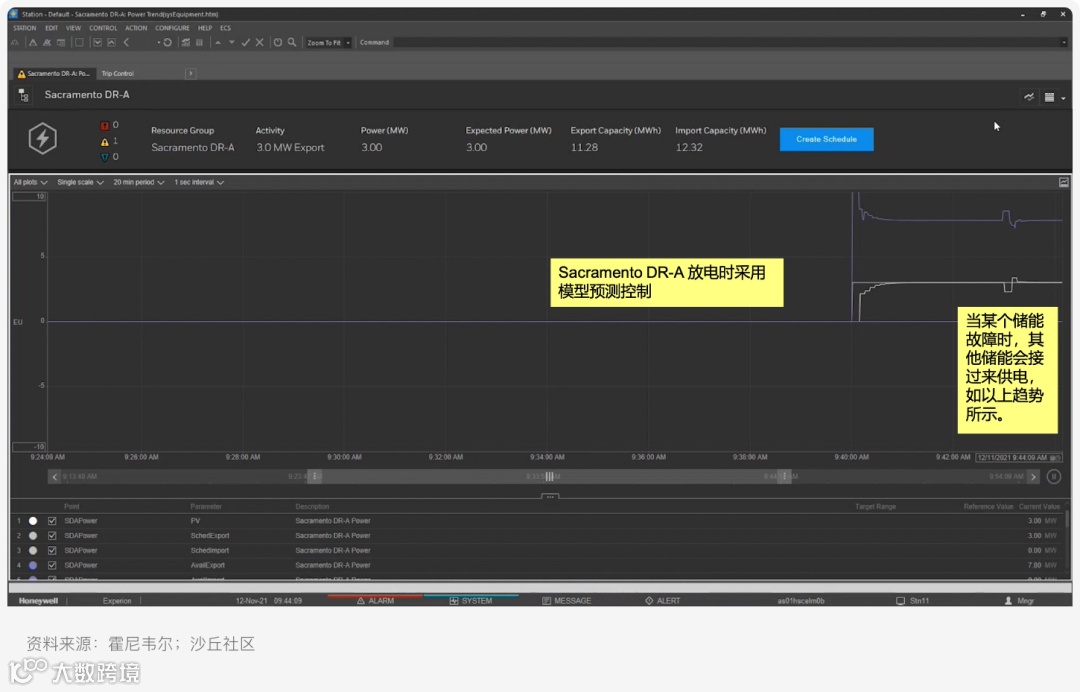This screenshot has height=692, width=1080.
Task: Click the Create Schedule button
Action: pos(827,139)
